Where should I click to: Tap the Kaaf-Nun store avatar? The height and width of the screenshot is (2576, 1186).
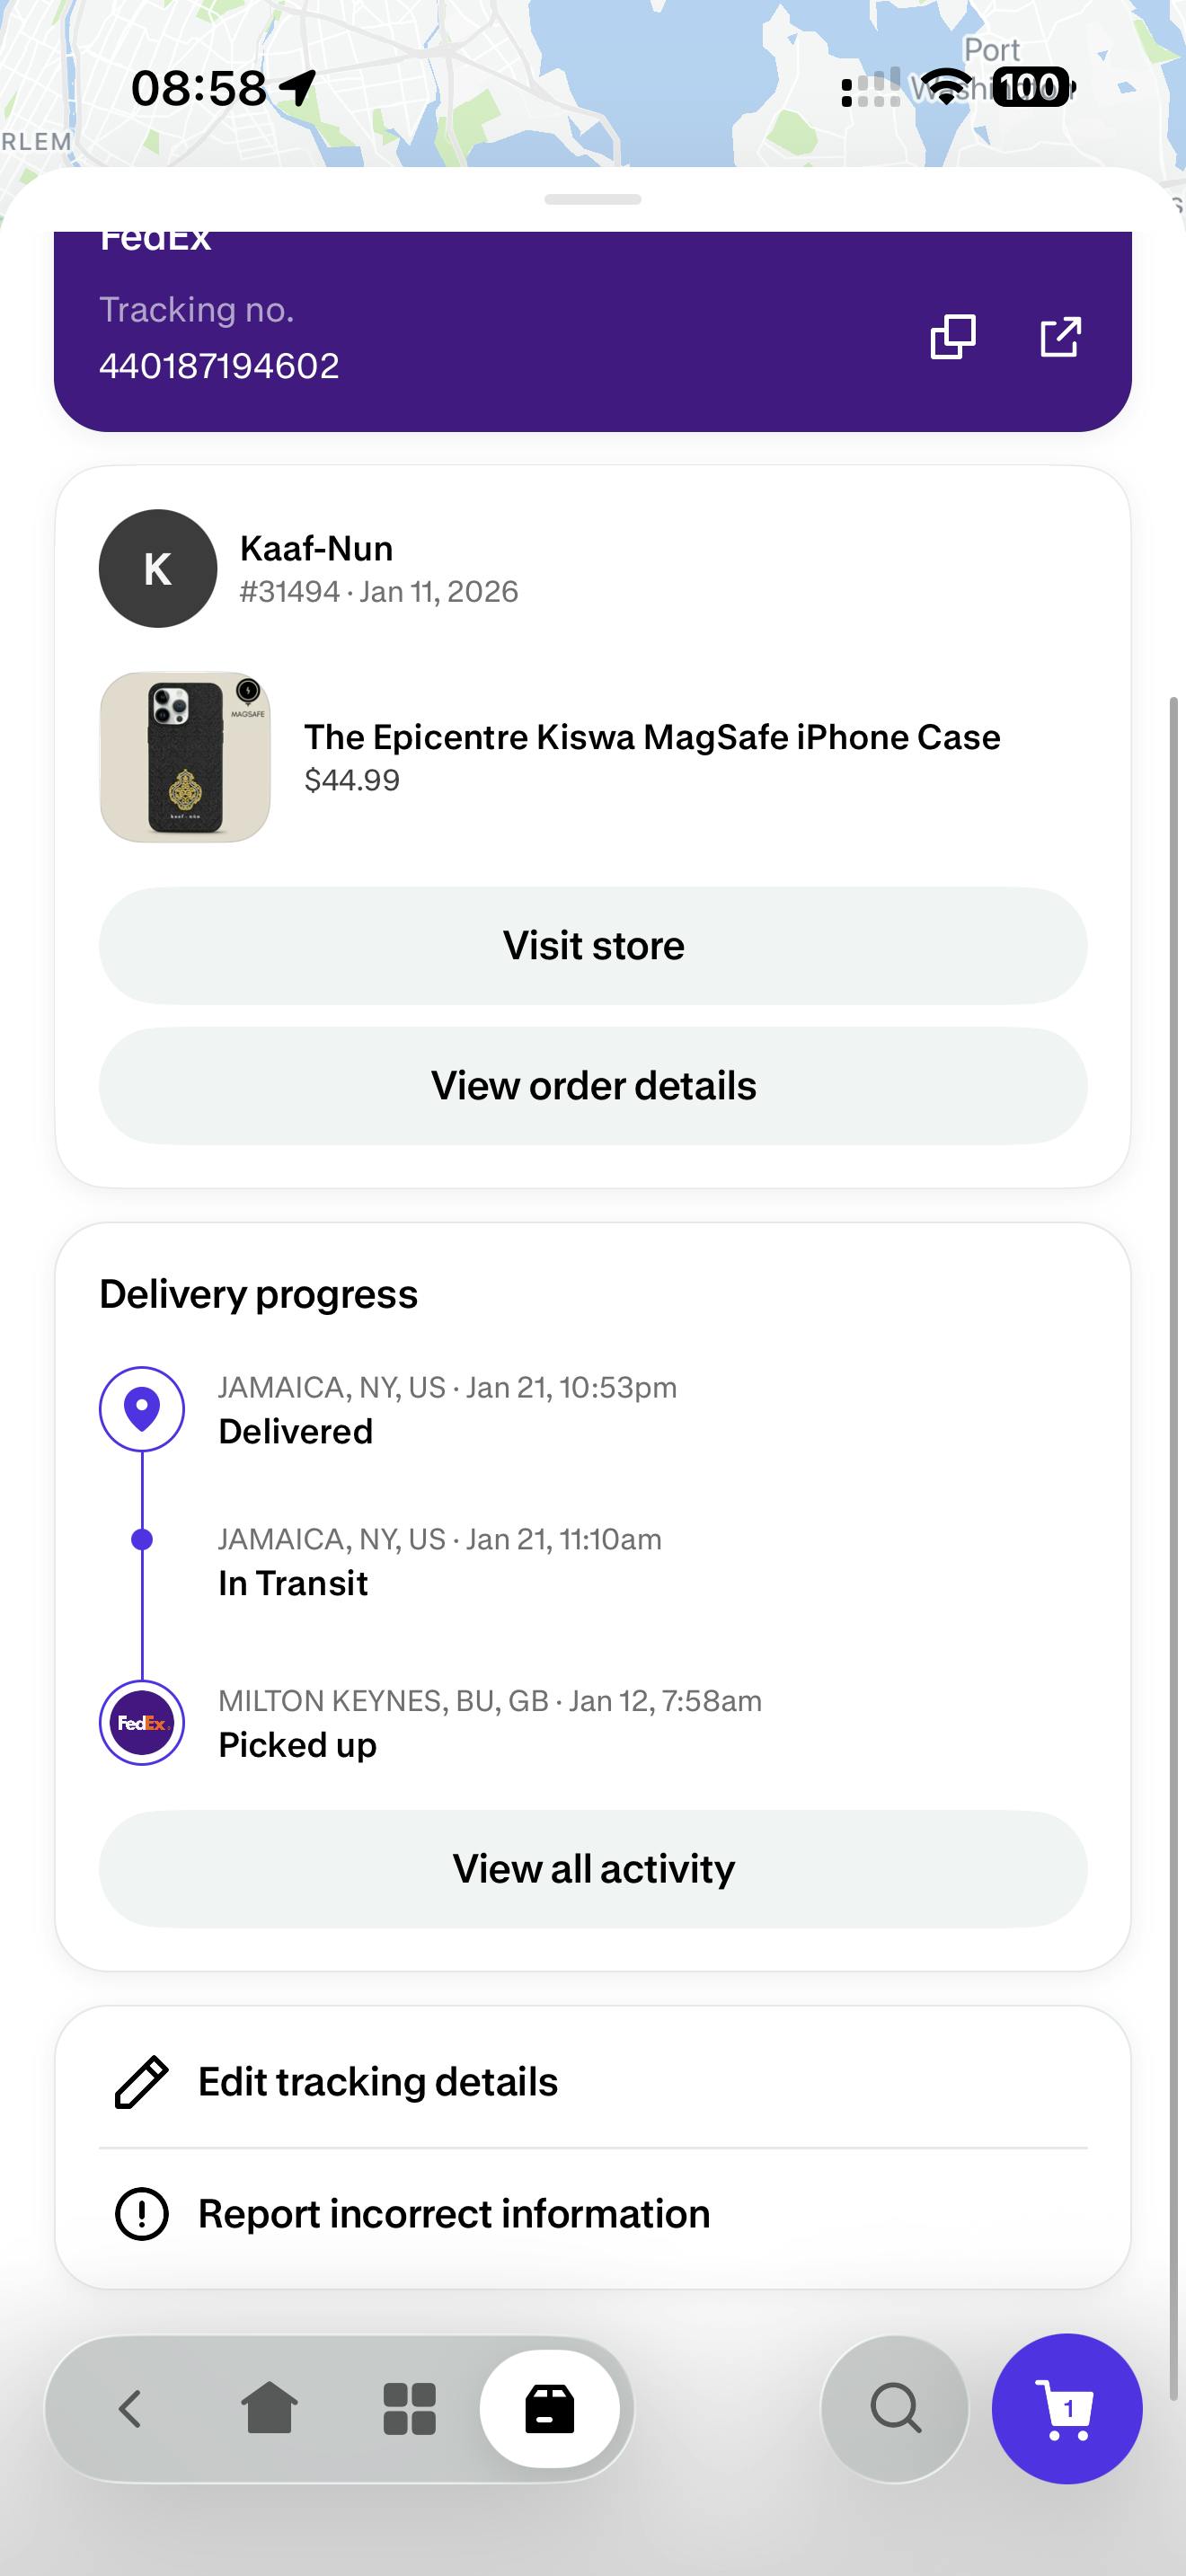pos(158,569)
